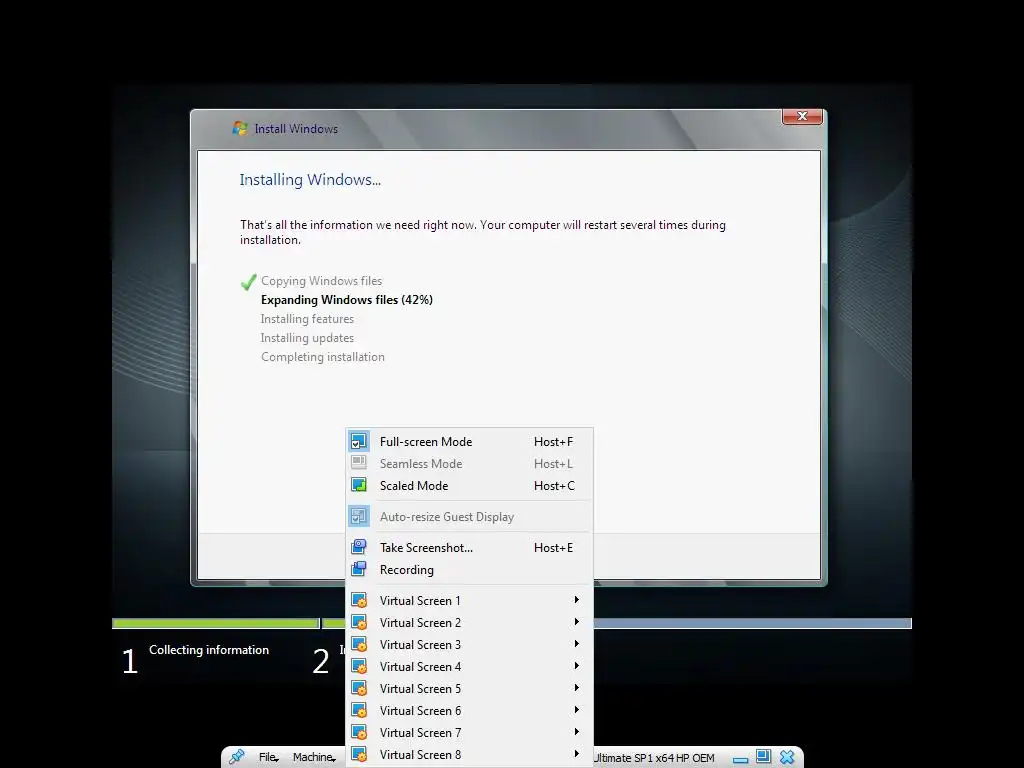The width and height of the screenshot is (1024, 768).
Task: Click the Take Screenshot camera icon
Action: 359,547
